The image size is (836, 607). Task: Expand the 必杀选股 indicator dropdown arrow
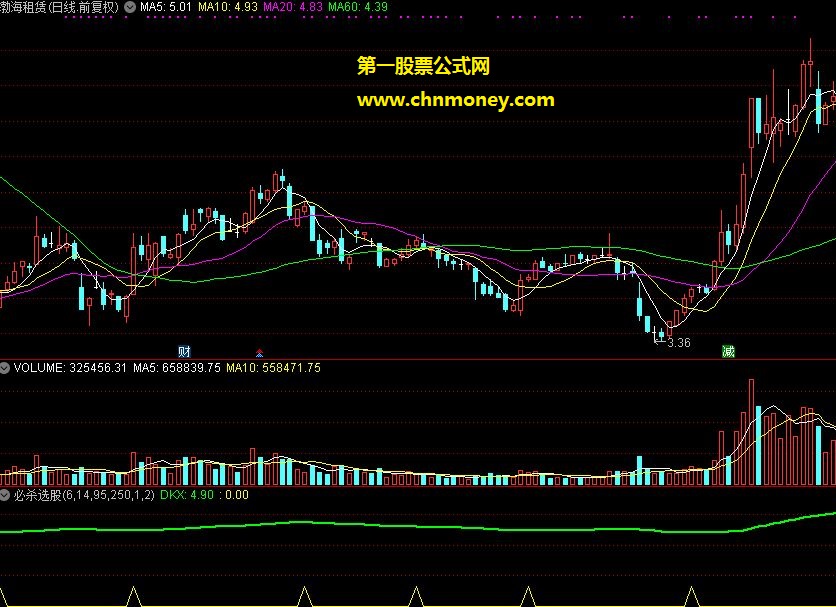[5, 495]
